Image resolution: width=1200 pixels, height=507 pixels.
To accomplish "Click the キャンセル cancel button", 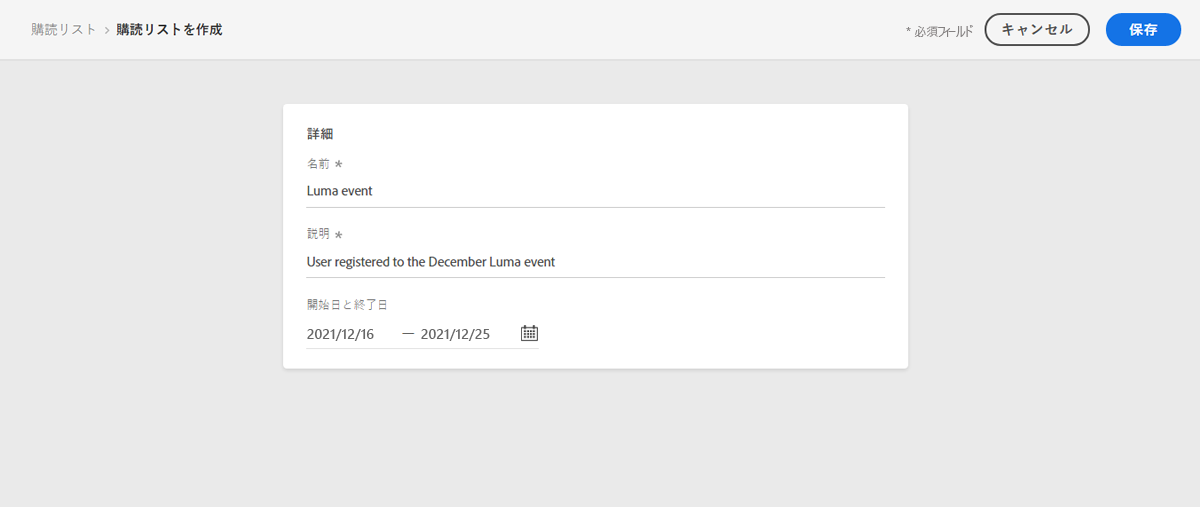I will (1037, 30).
